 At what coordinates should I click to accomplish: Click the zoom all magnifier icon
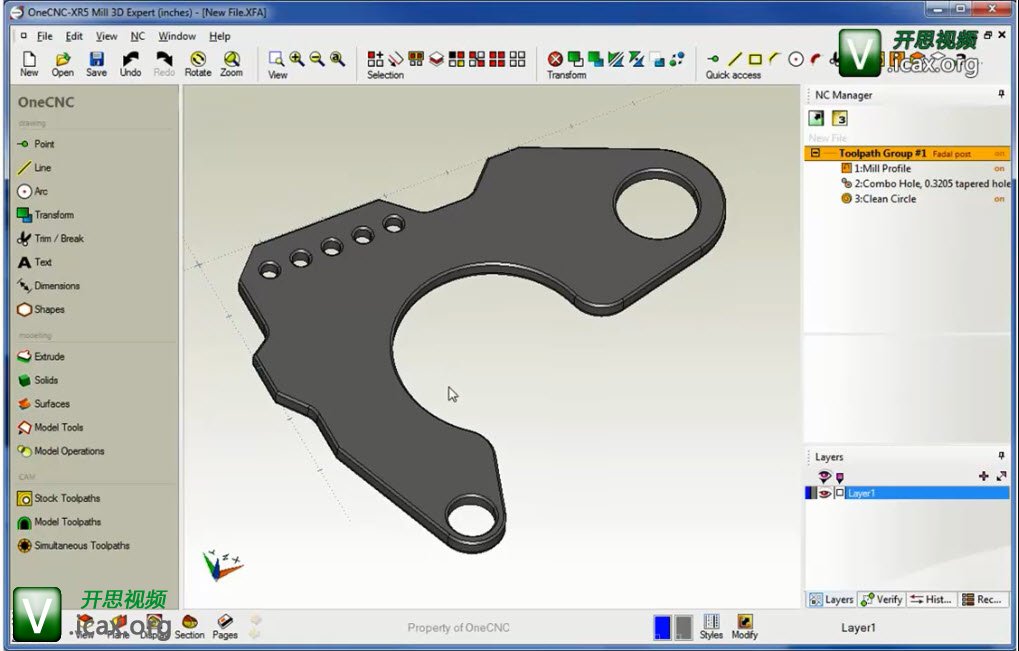coord(337,59)
